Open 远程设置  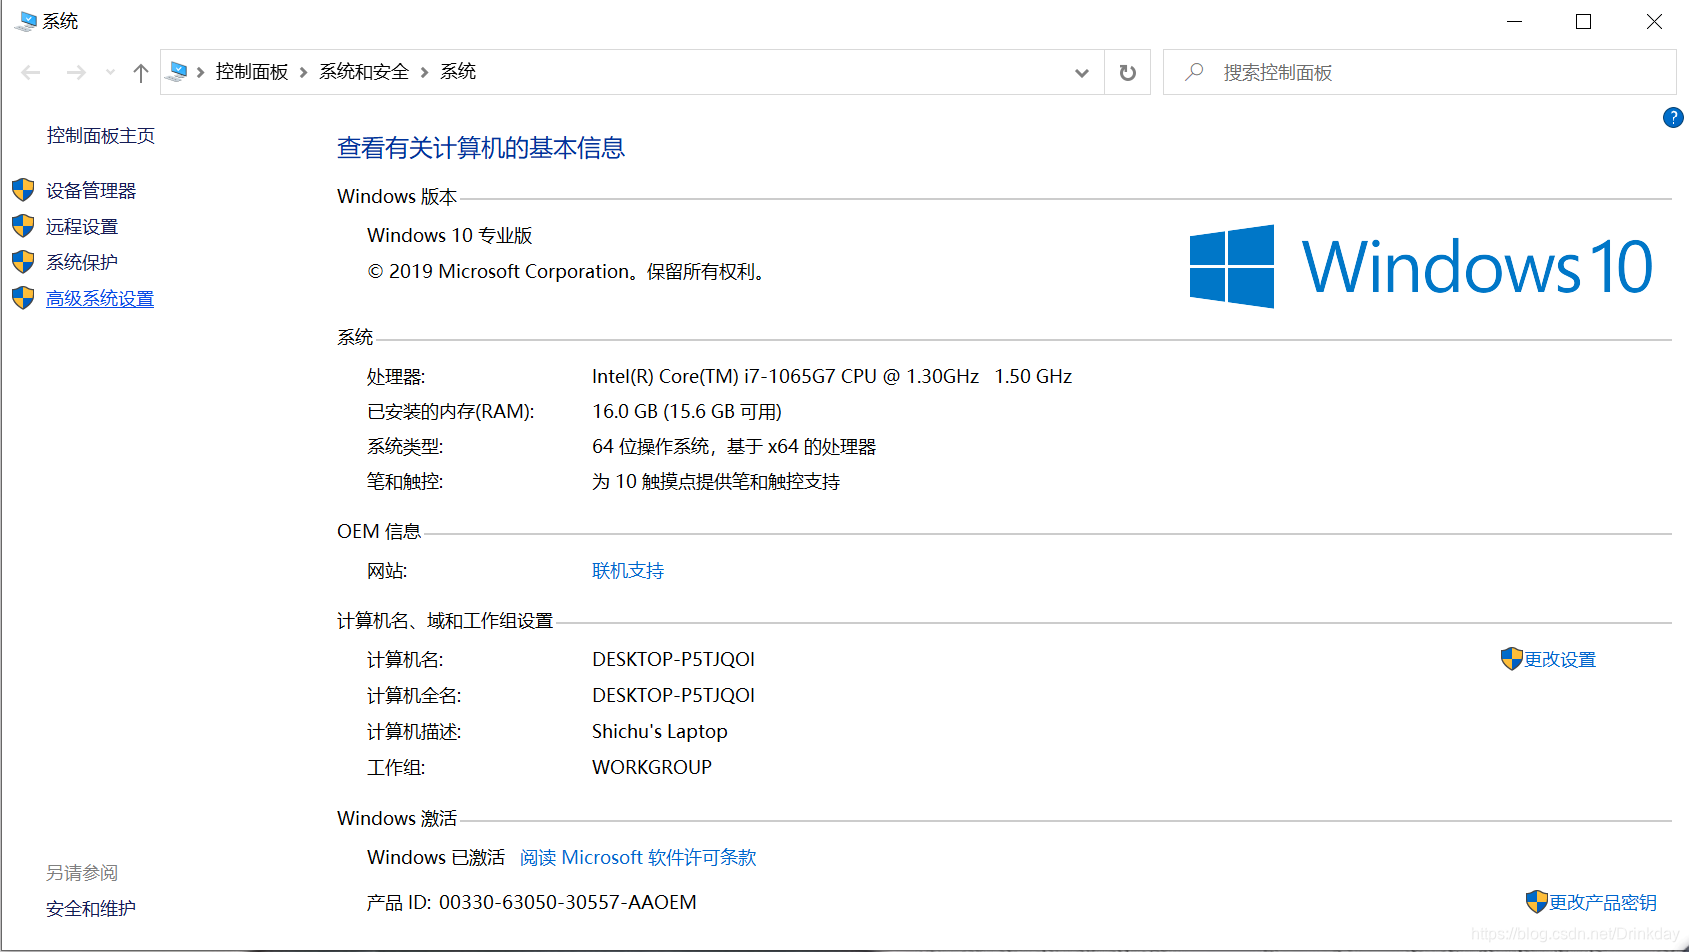point(82,227)
